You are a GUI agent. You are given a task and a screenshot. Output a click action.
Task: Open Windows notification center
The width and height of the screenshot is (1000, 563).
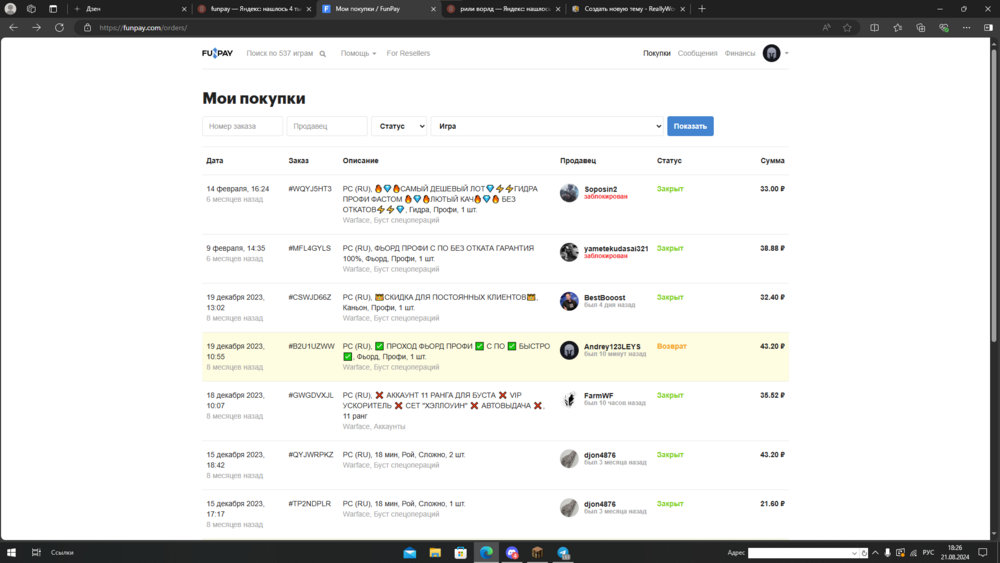(x=983, y=553)
